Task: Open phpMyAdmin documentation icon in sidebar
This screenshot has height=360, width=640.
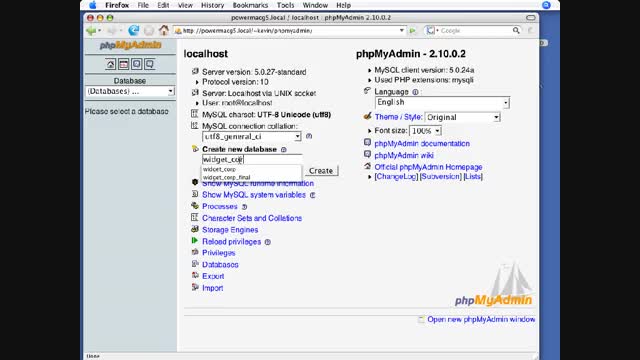Action: [137, 64]
